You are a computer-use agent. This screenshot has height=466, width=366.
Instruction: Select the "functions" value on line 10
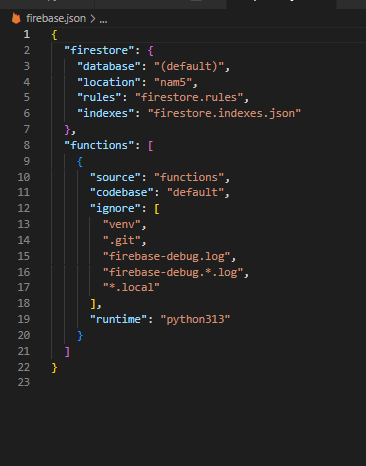(189, 177)
